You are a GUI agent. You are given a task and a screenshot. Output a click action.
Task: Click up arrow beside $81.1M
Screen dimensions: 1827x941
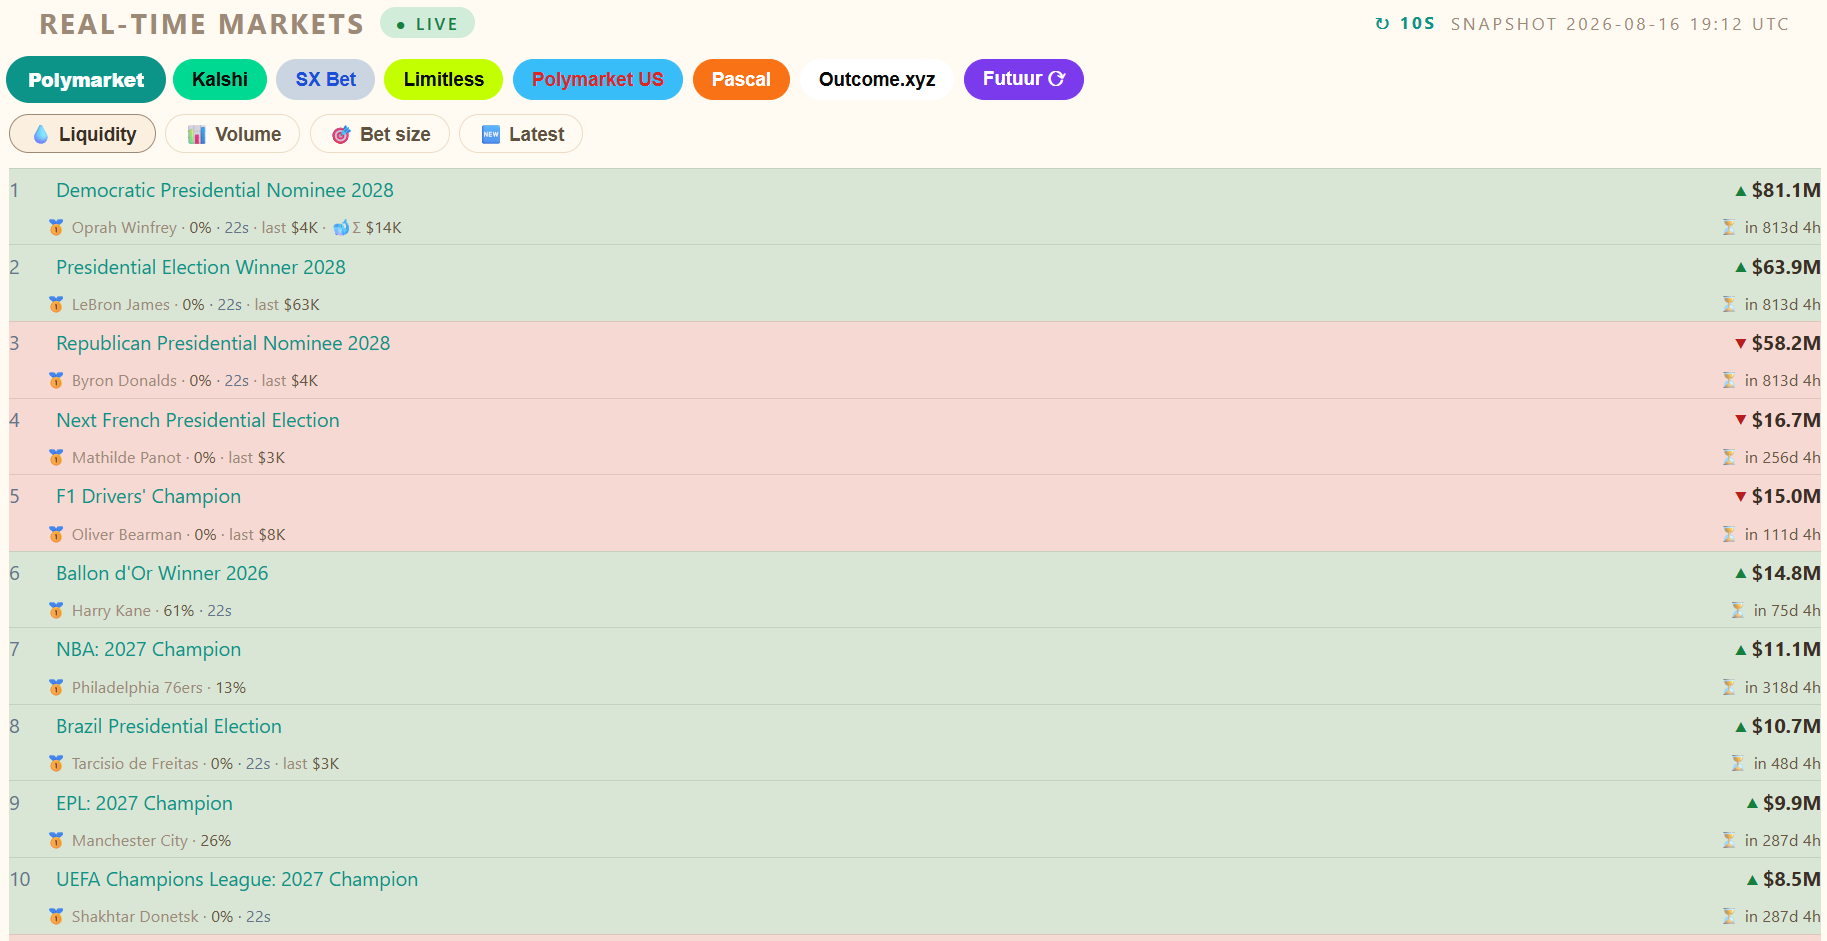tap(1741, 190)
